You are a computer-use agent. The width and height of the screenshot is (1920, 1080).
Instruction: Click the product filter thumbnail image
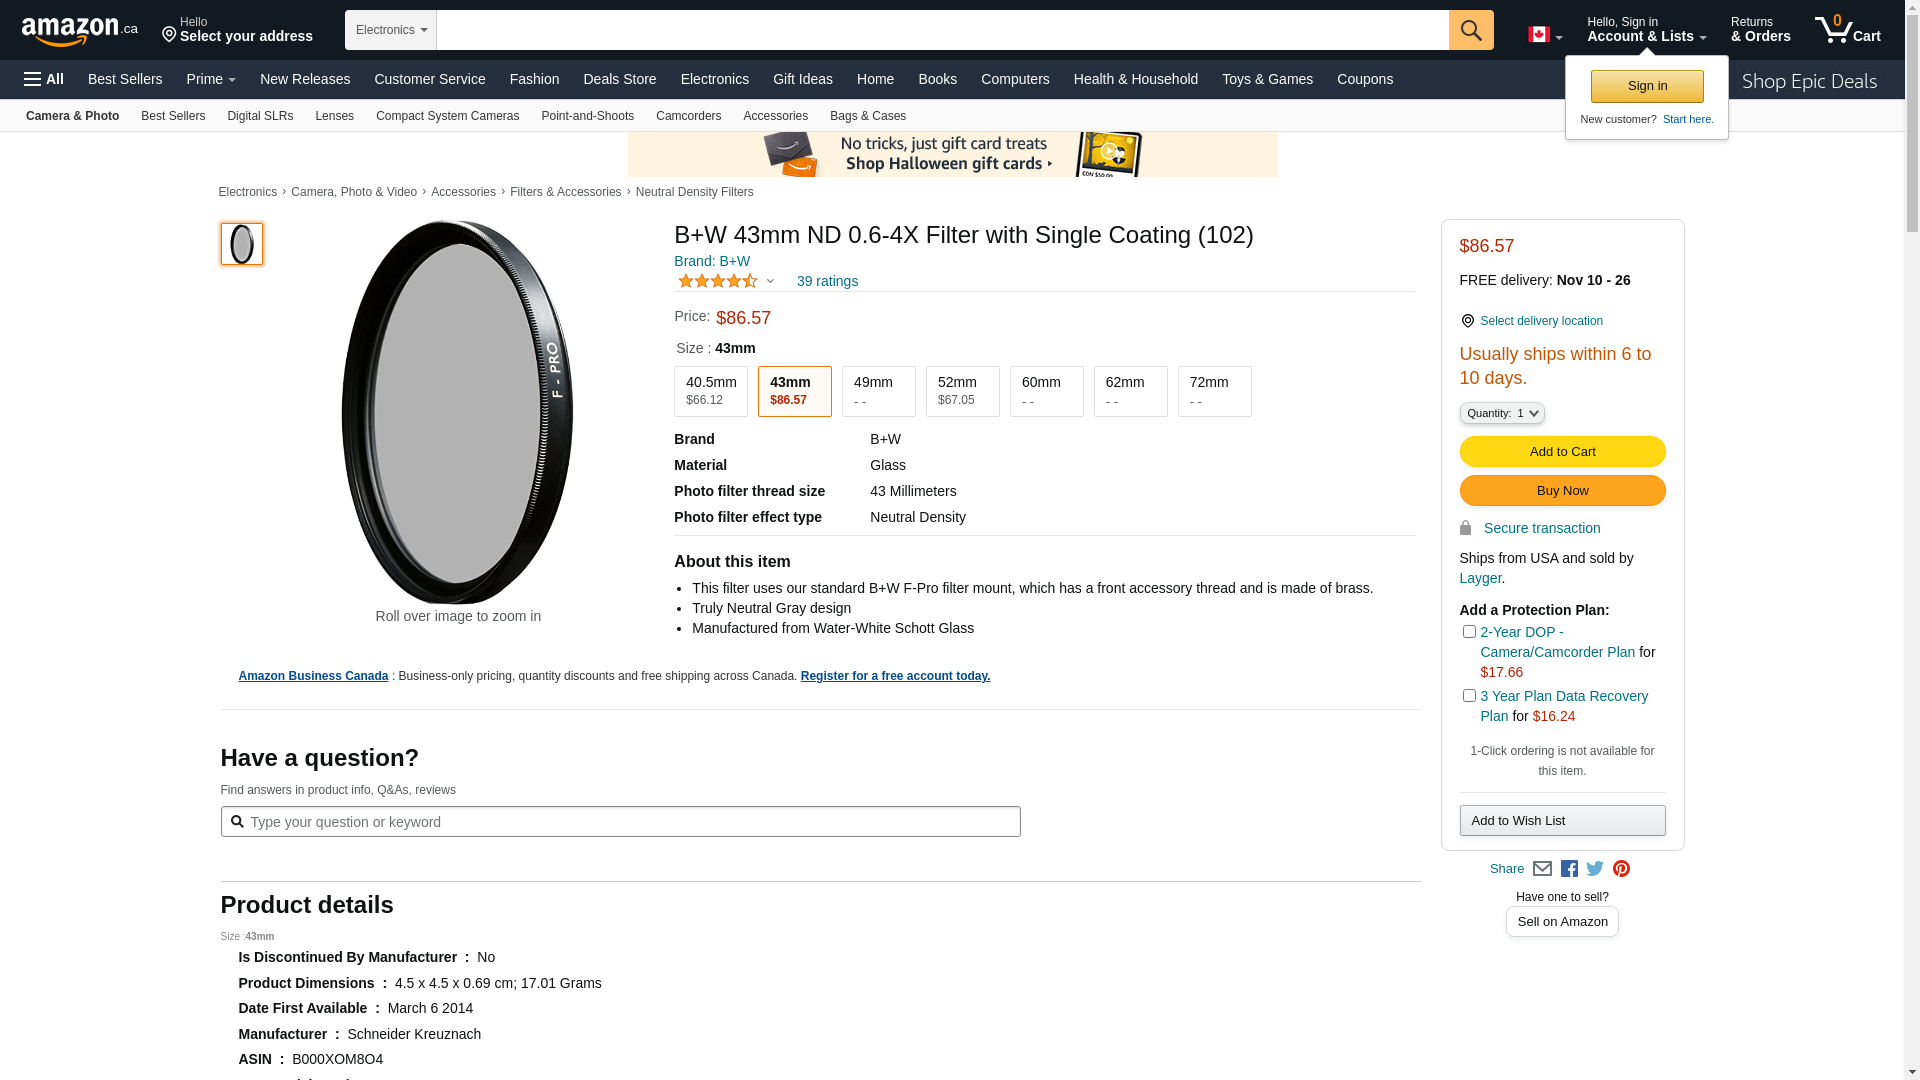(x=242, y=244)
